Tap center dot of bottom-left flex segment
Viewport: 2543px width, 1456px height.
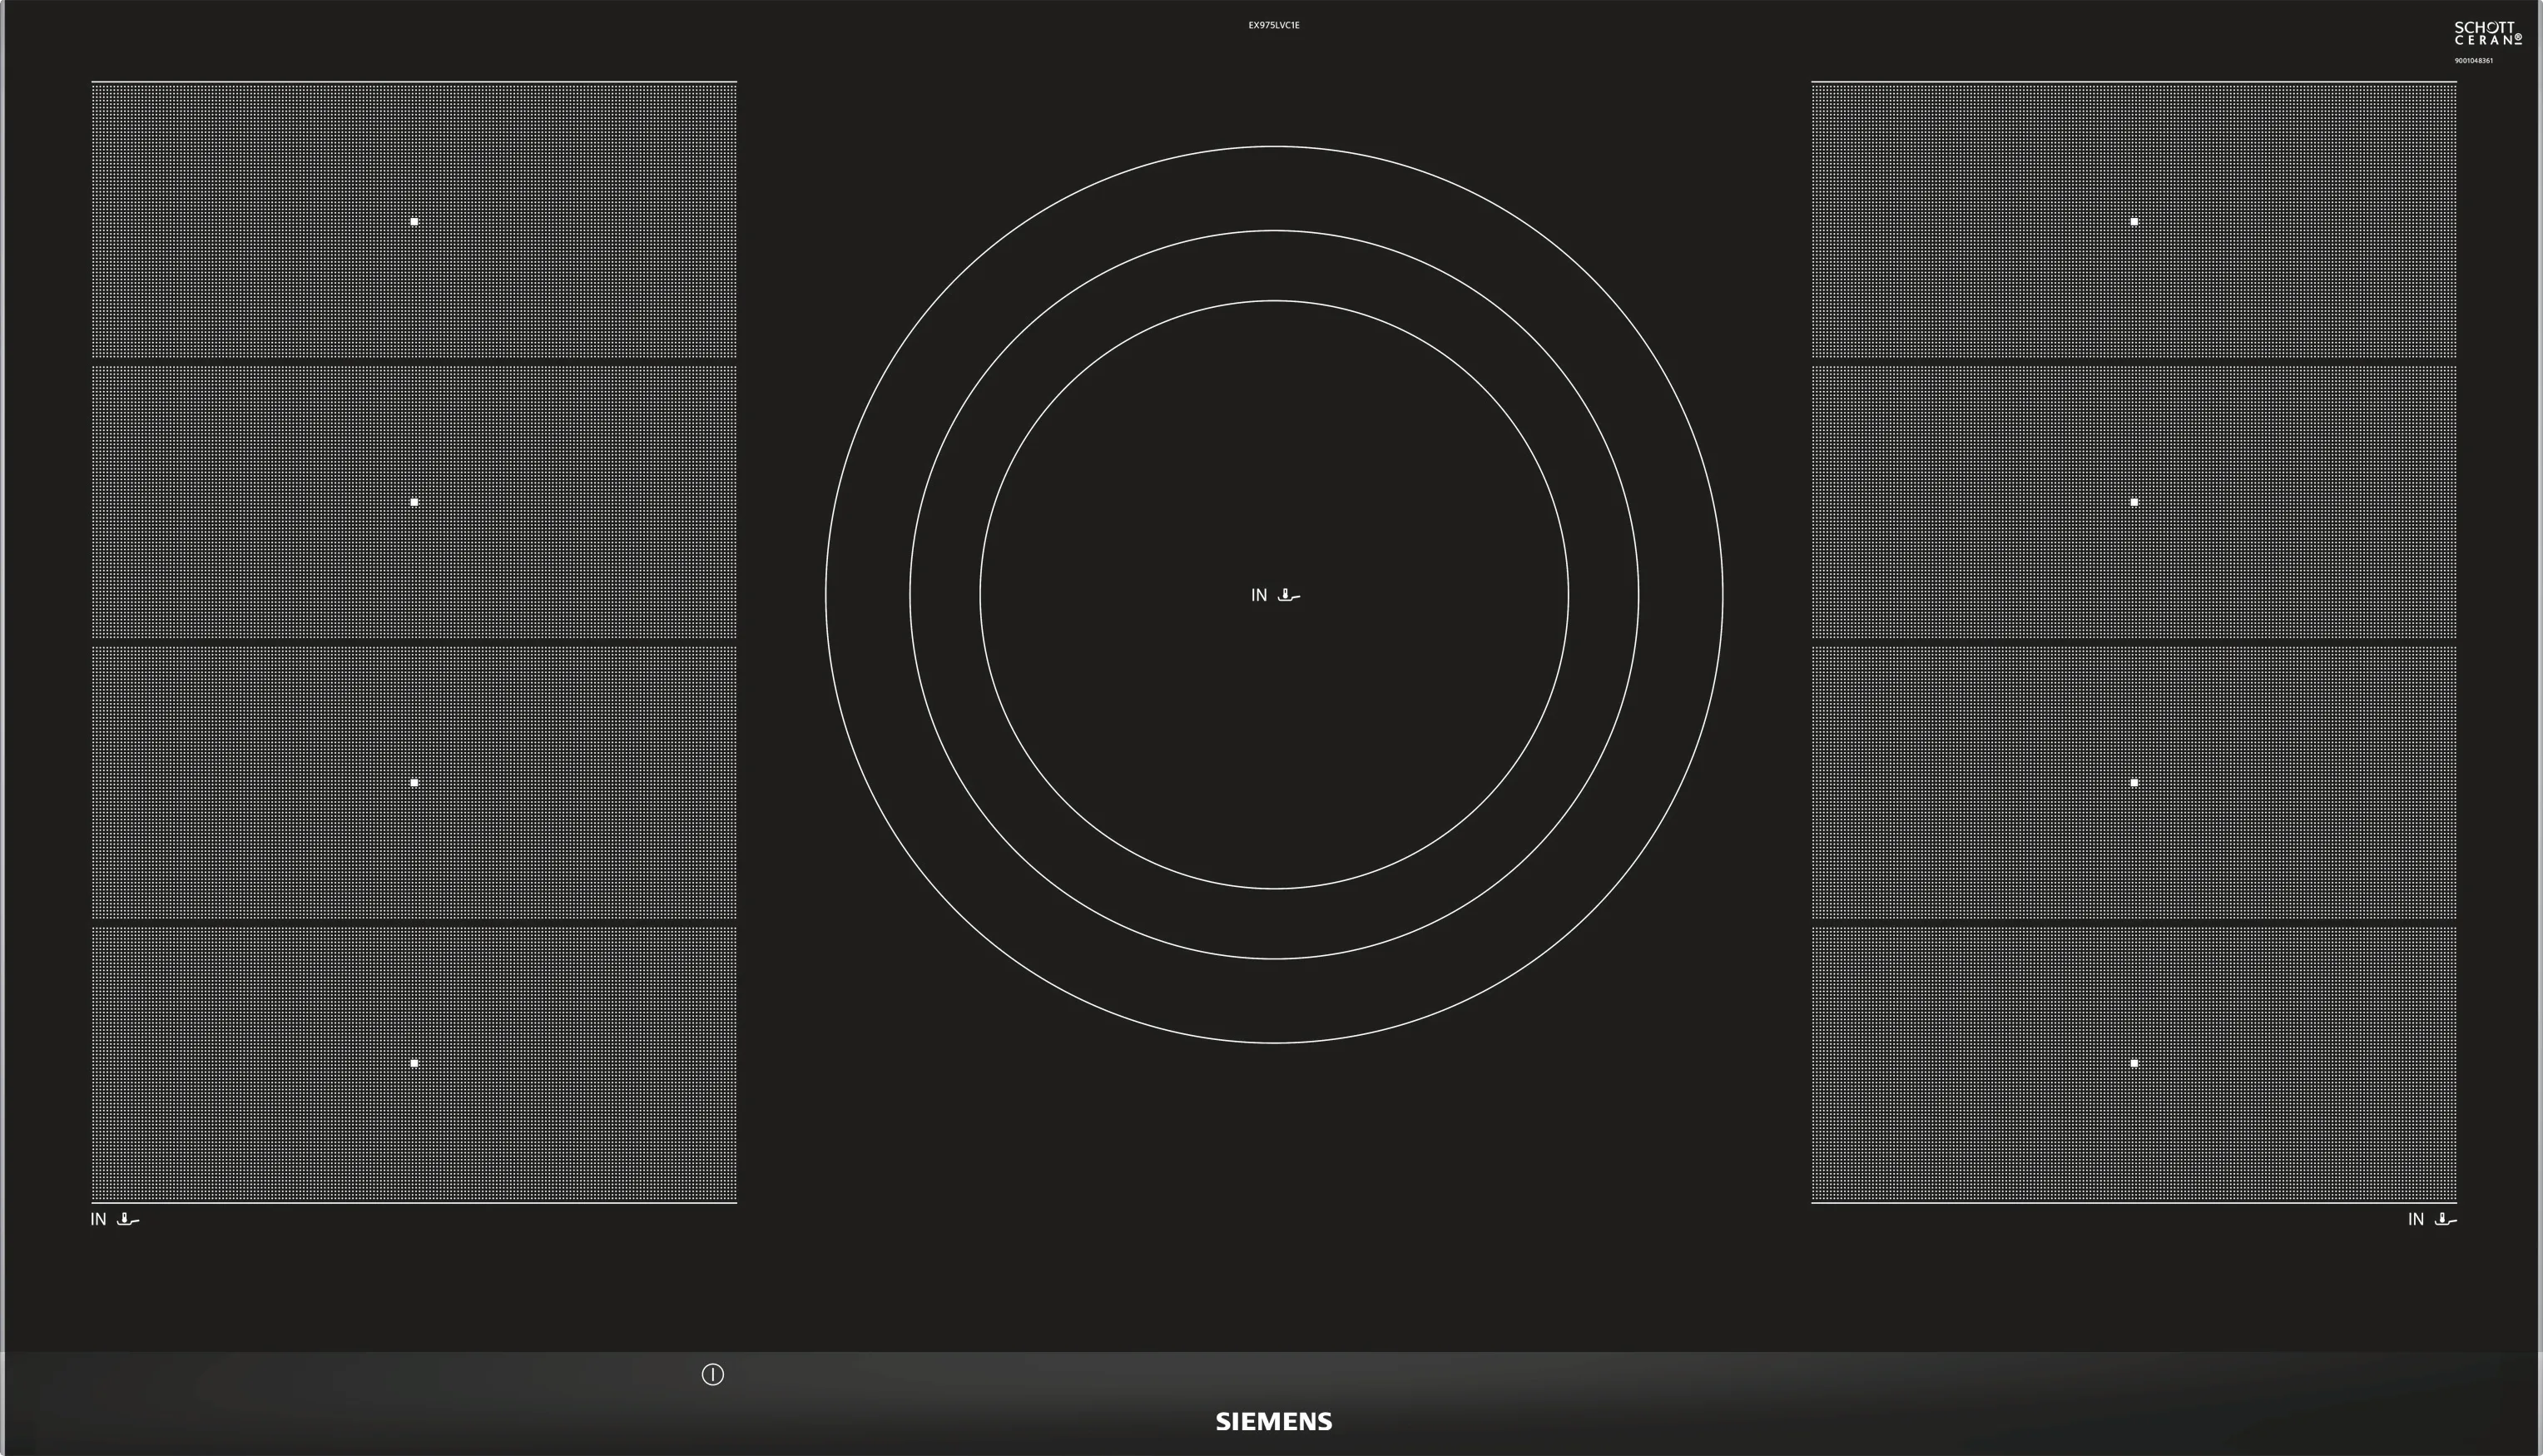click(414, 1063)
